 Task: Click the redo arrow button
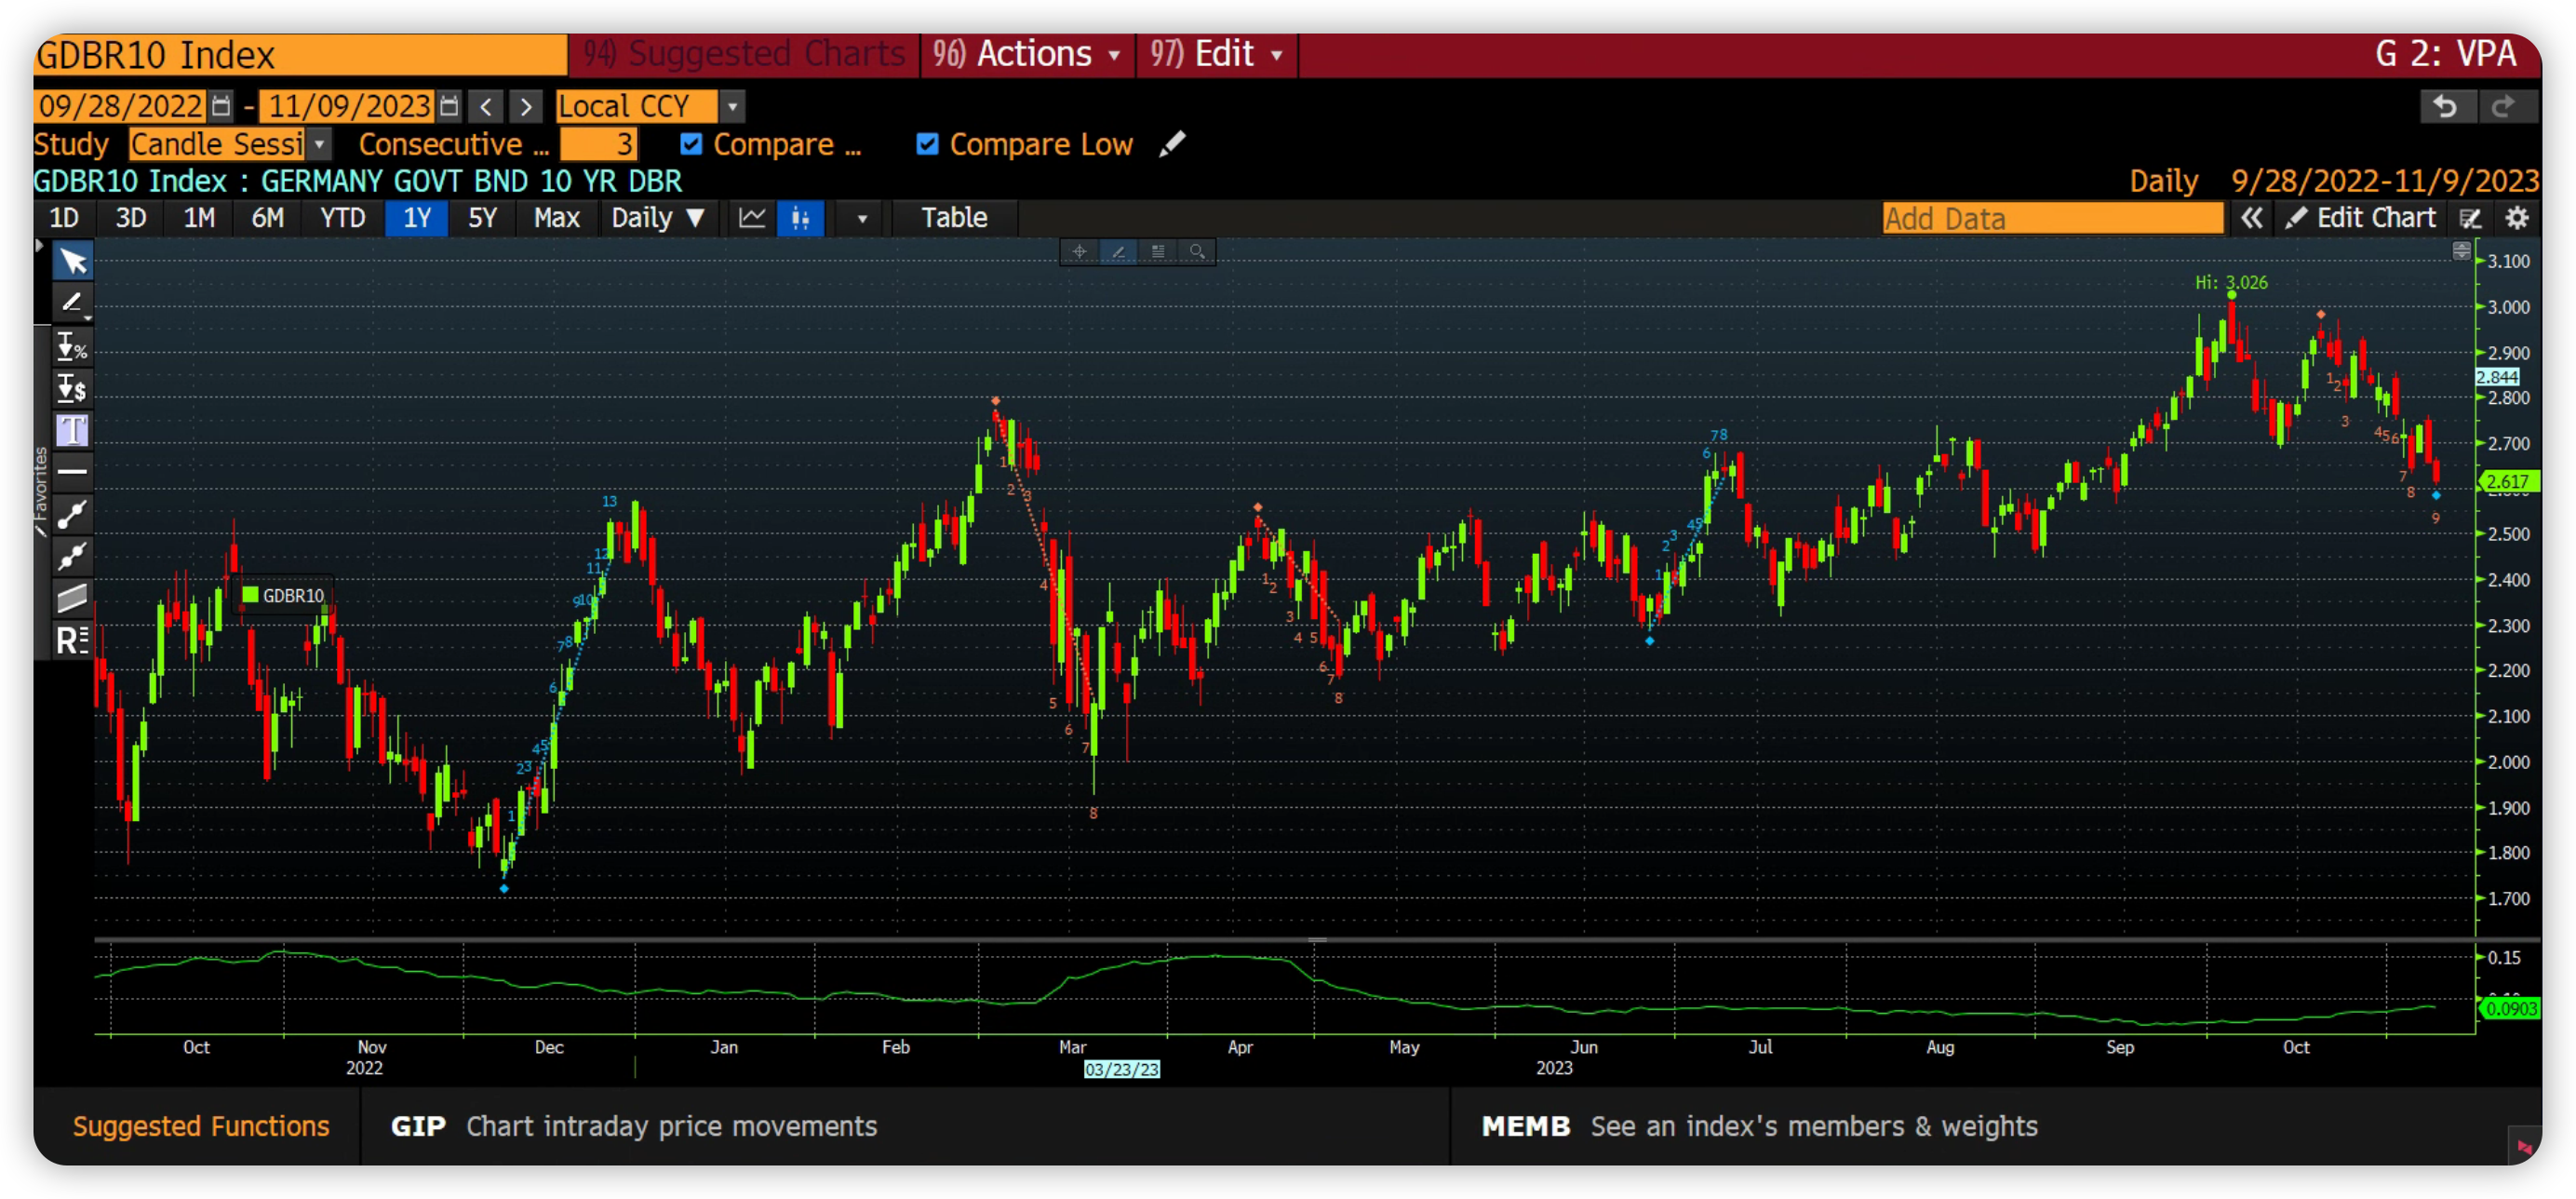pos(2505,106)
